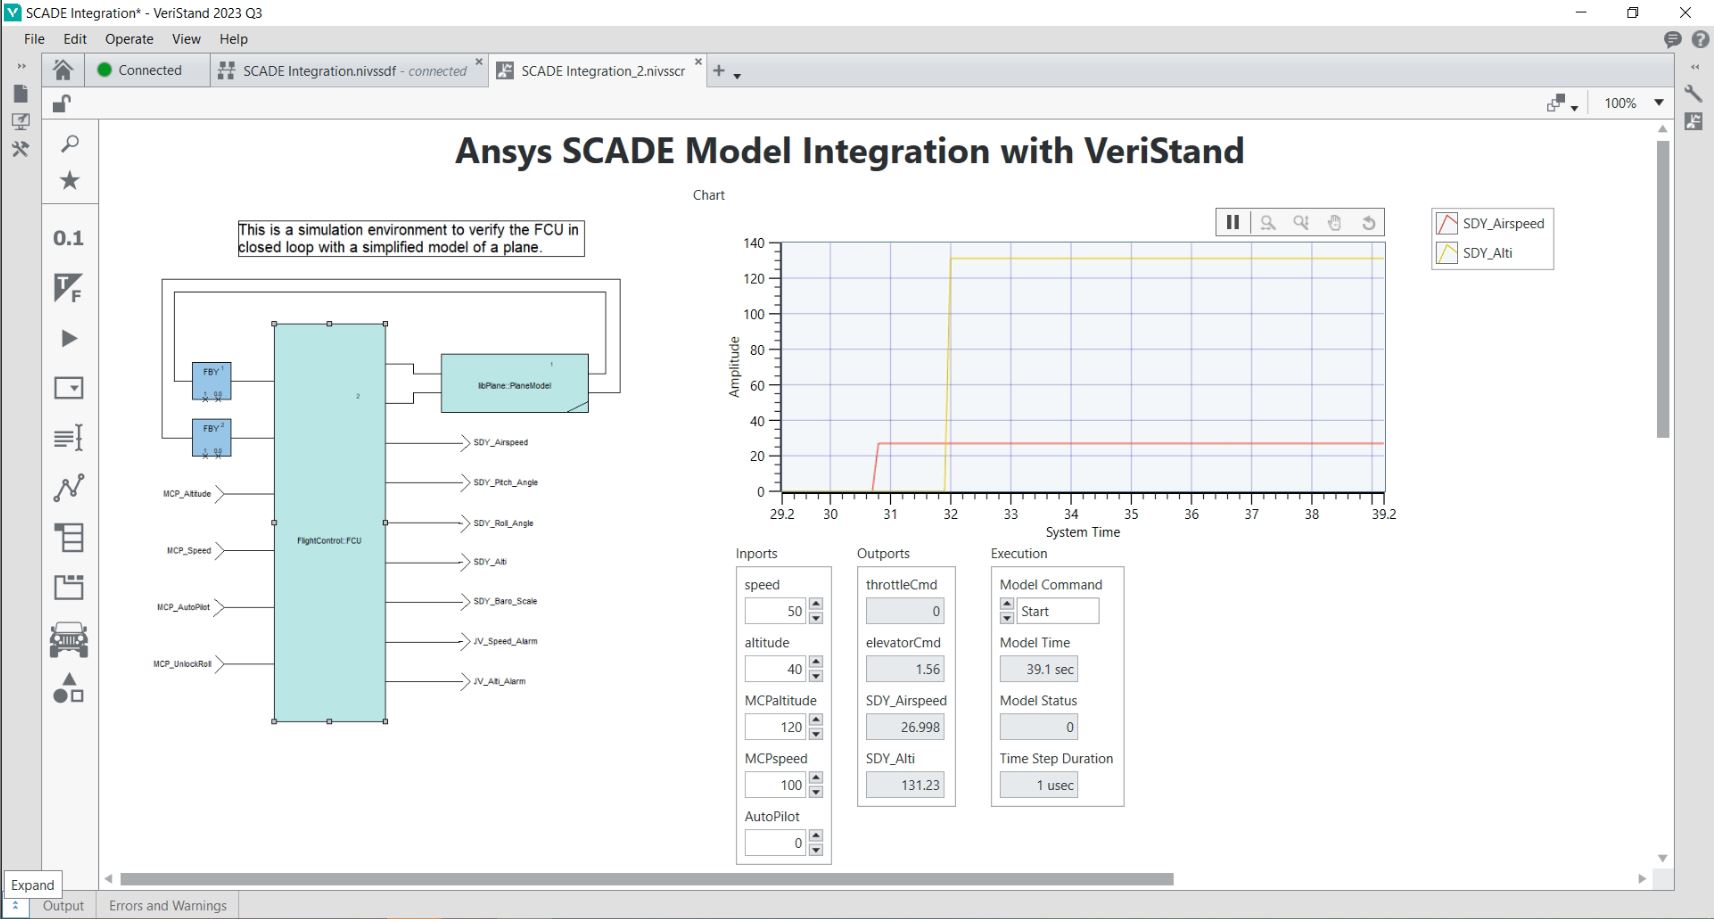Open the feedback comment icon
The height and width of the screenshot is (919, 1714).
[x=1672, y=39]
